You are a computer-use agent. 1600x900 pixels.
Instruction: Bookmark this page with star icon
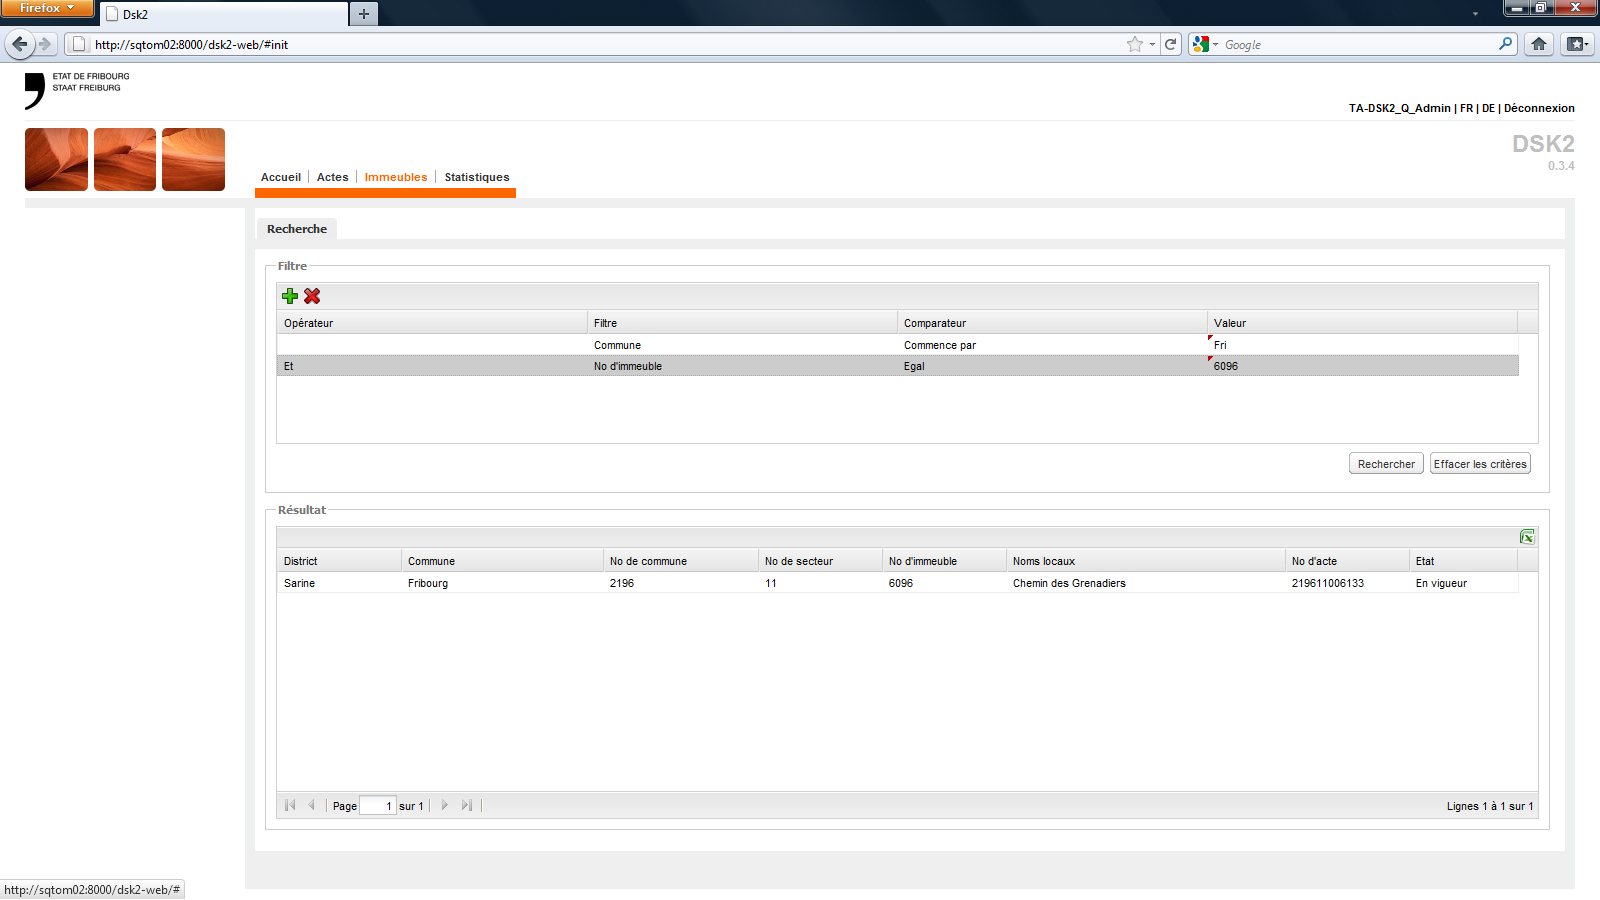coord(1134,44)
